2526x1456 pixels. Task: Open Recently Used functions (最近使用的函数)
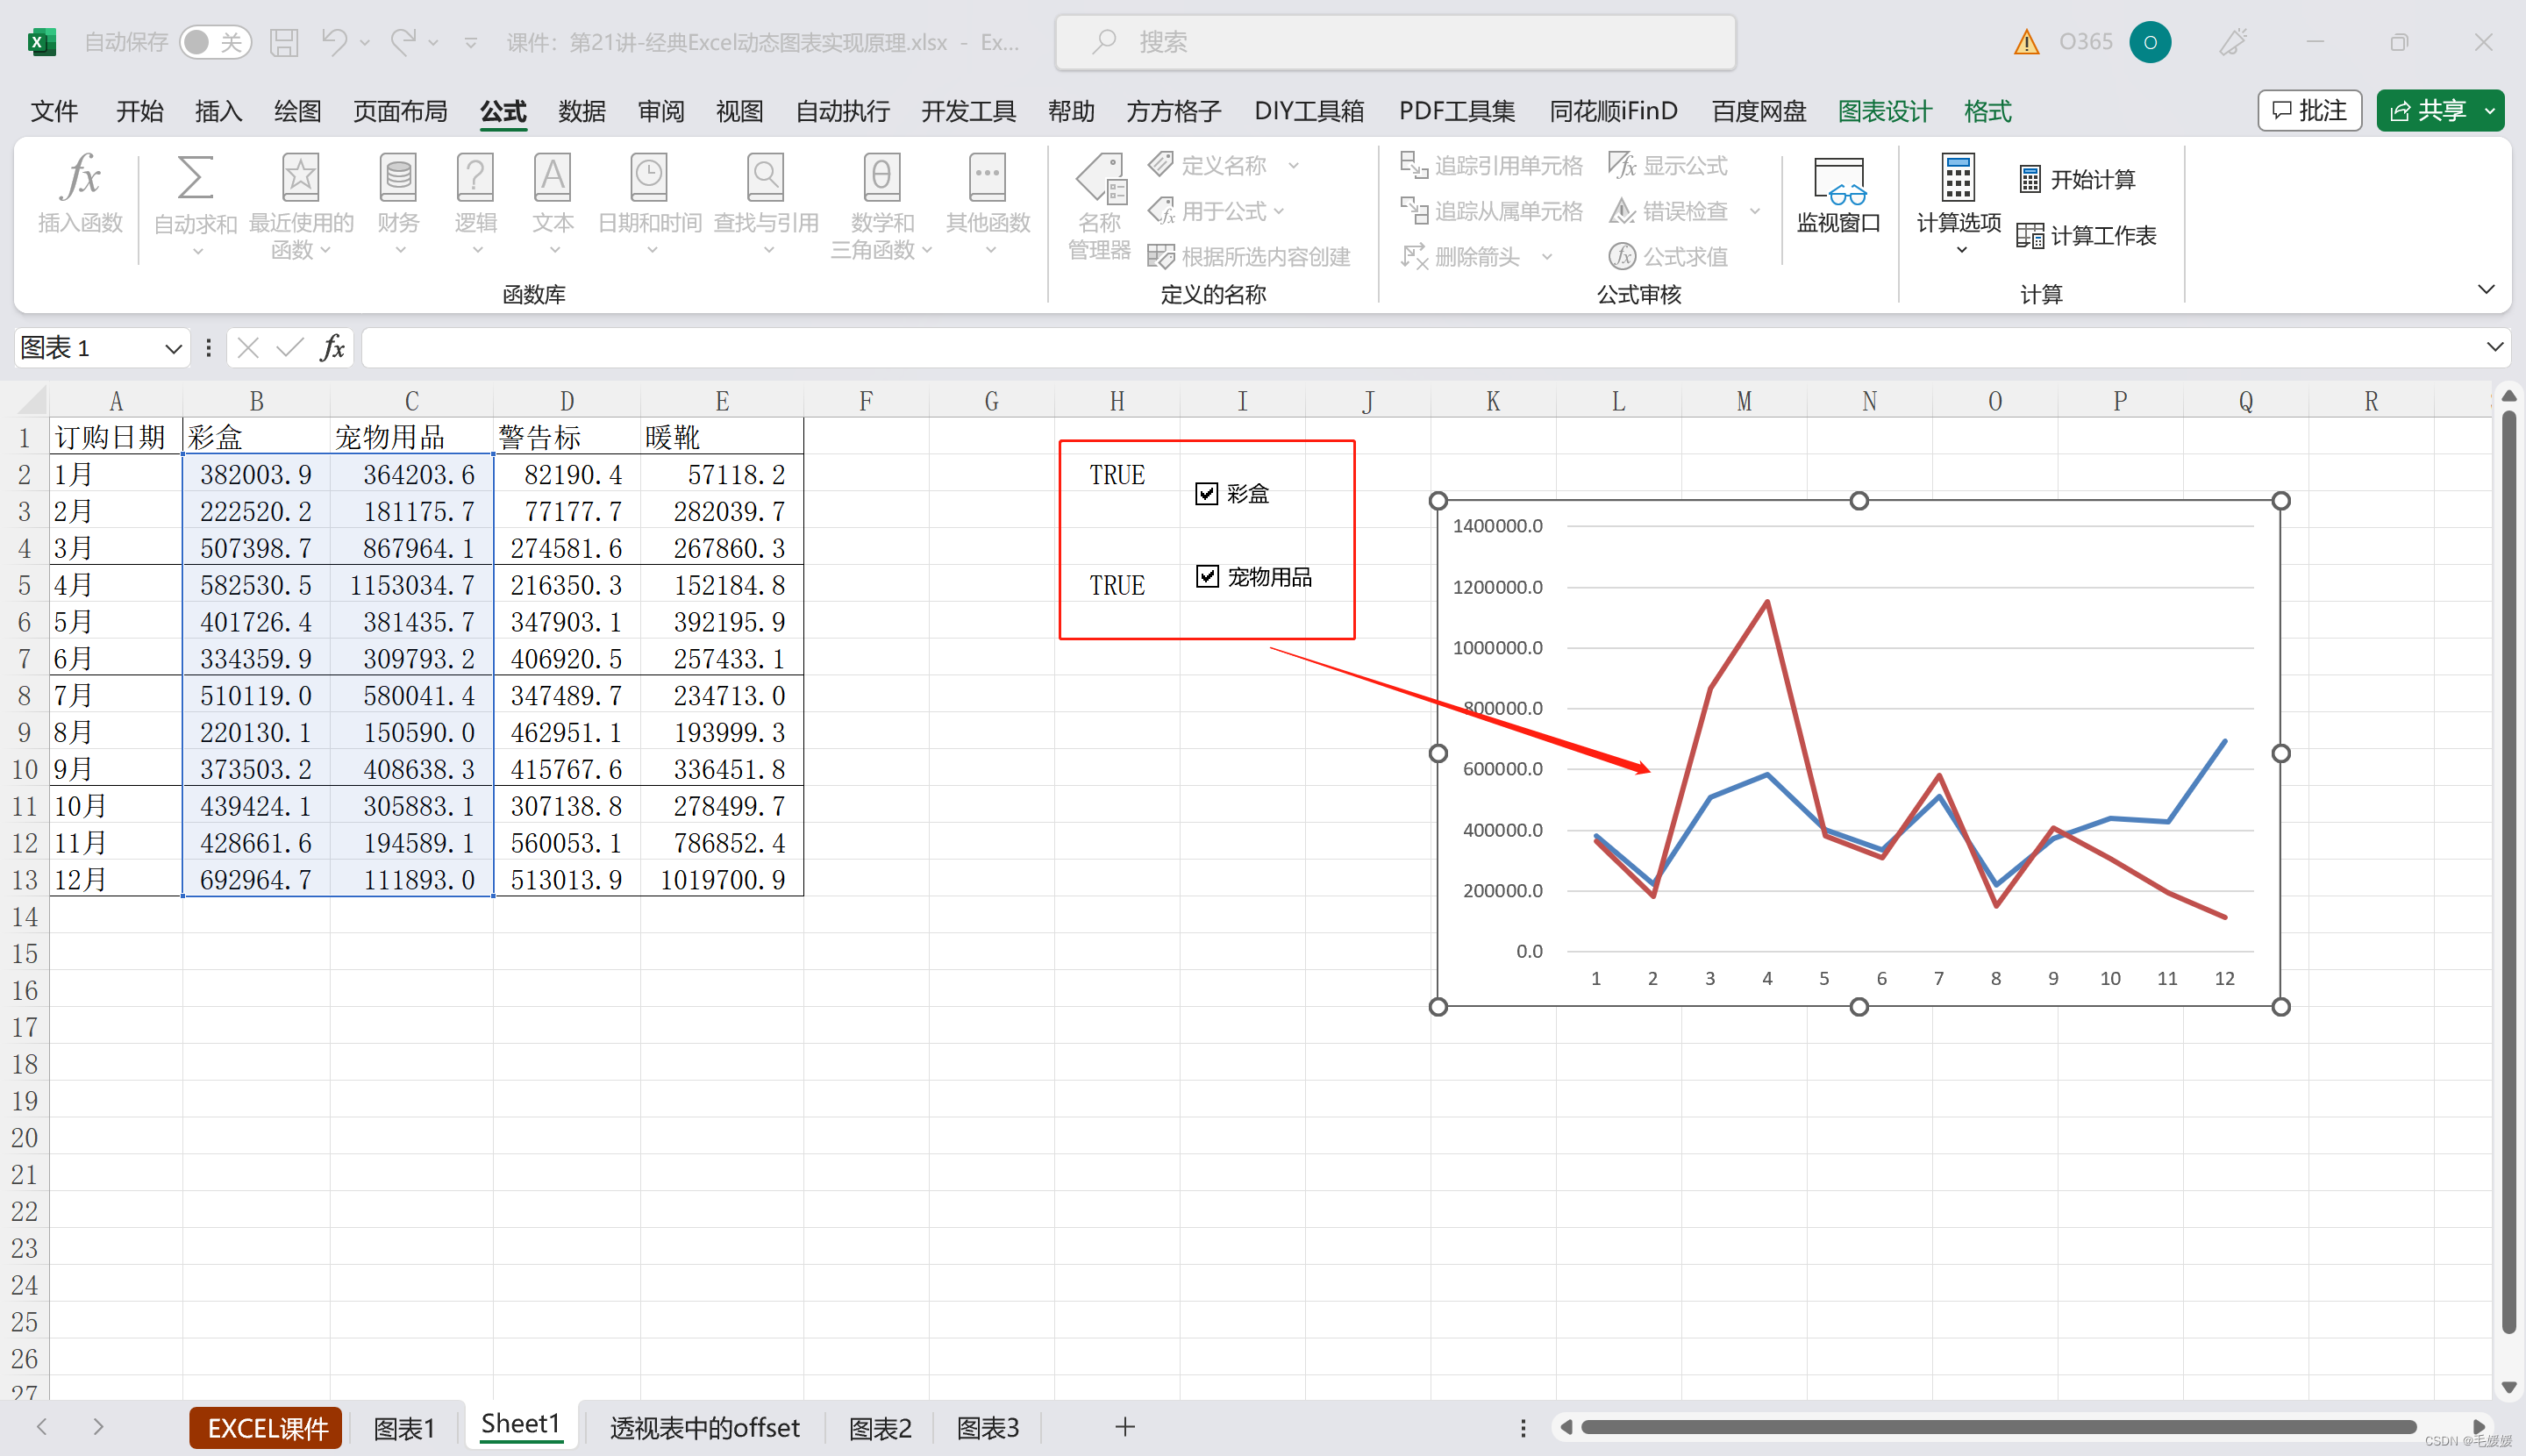coord(300,205)
